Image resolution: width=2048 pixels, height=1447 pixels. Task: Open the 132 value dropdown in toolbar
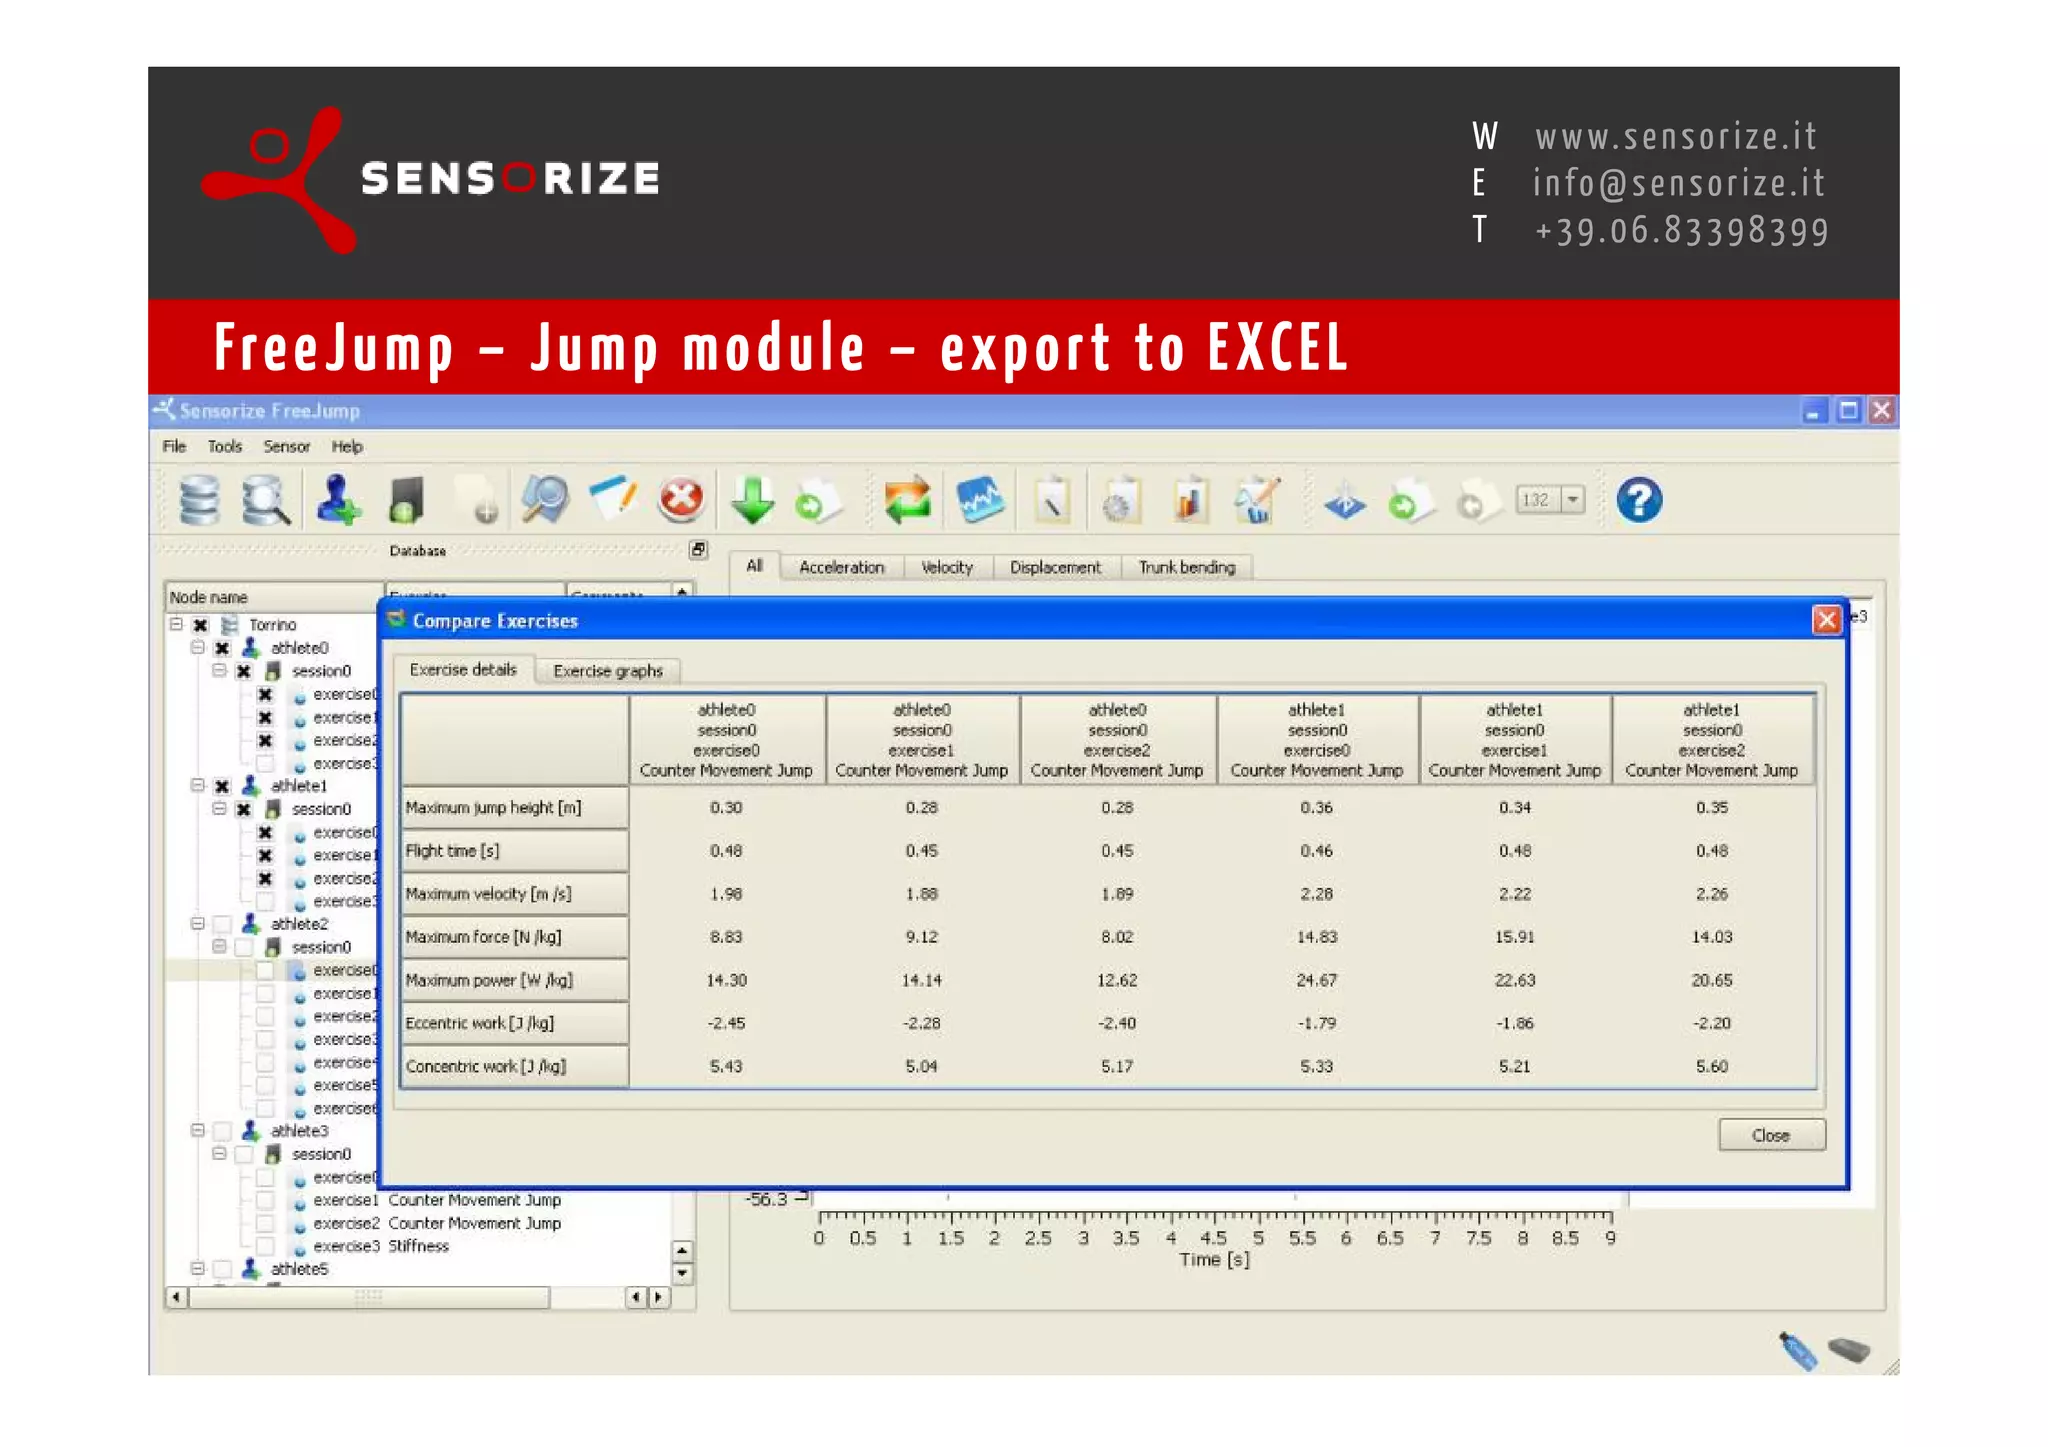[1573, 499]
